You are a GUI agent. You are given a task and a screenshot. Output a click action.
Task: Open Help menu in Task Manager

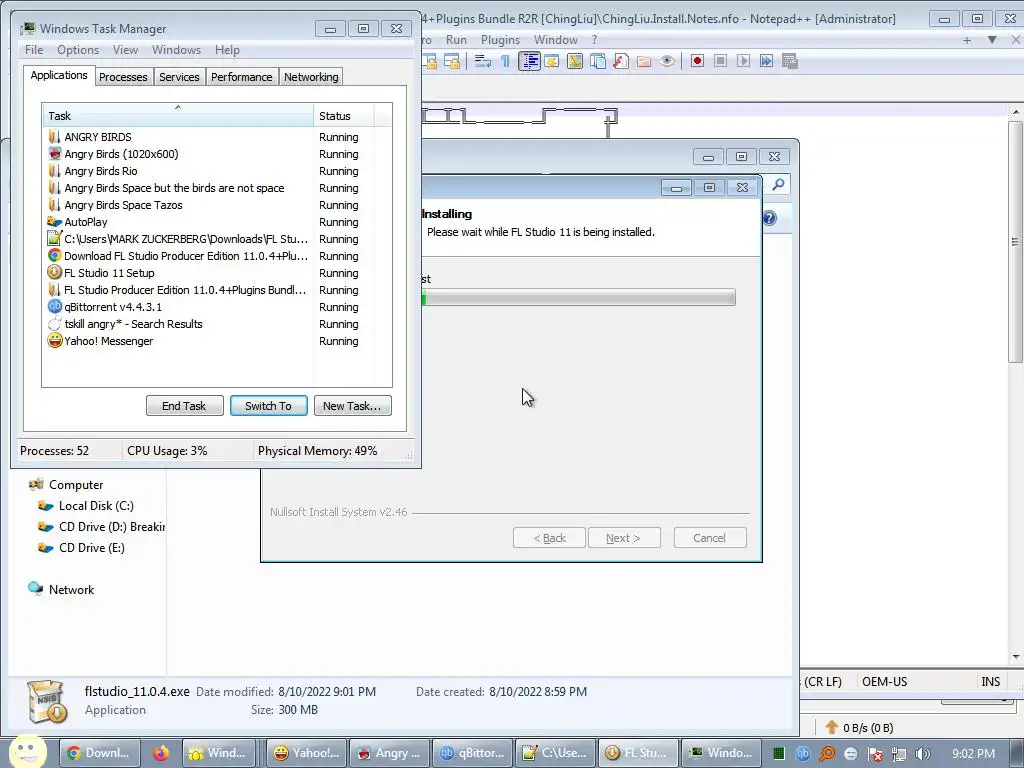click(x=227, y=50)
